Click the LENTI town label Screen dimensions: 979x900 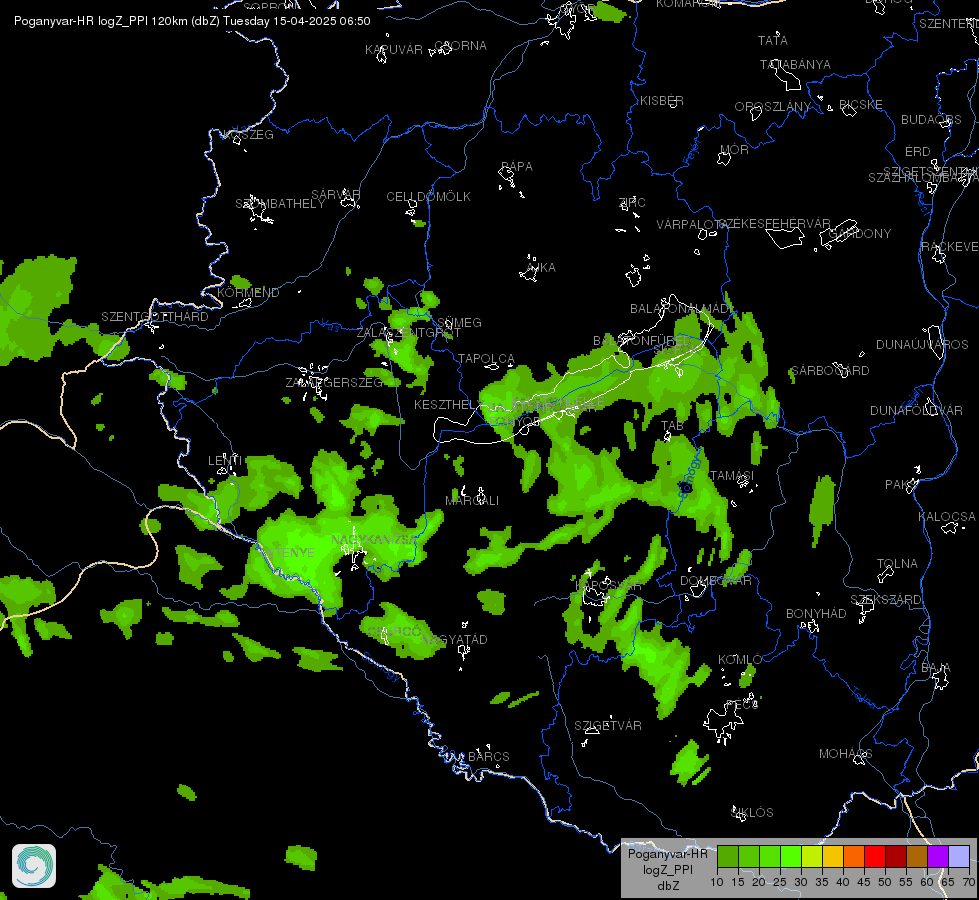225,460
